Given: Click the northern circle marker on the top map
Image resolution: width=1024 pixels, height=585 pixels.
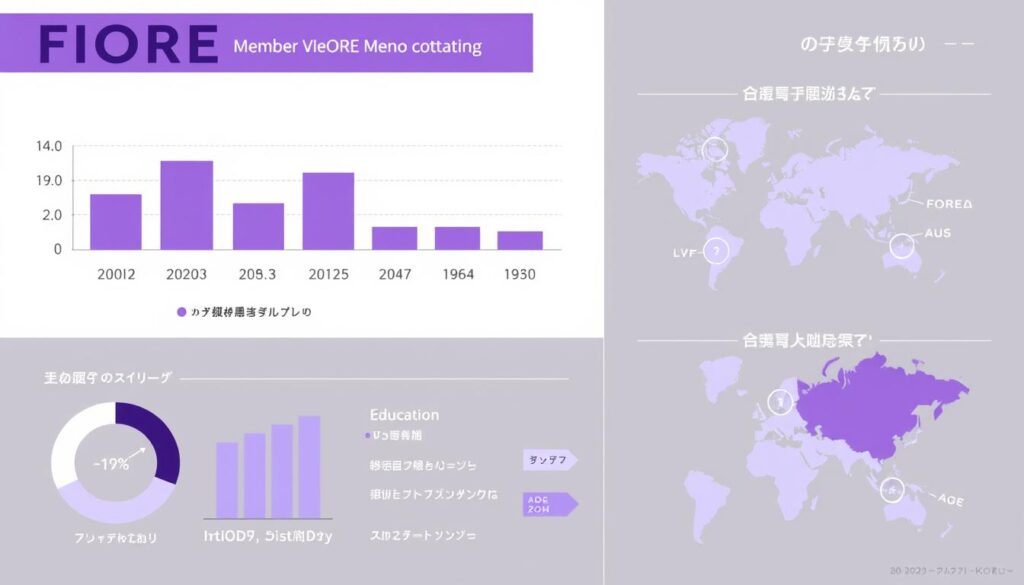Looking at the screenshot, I should 714,150.
